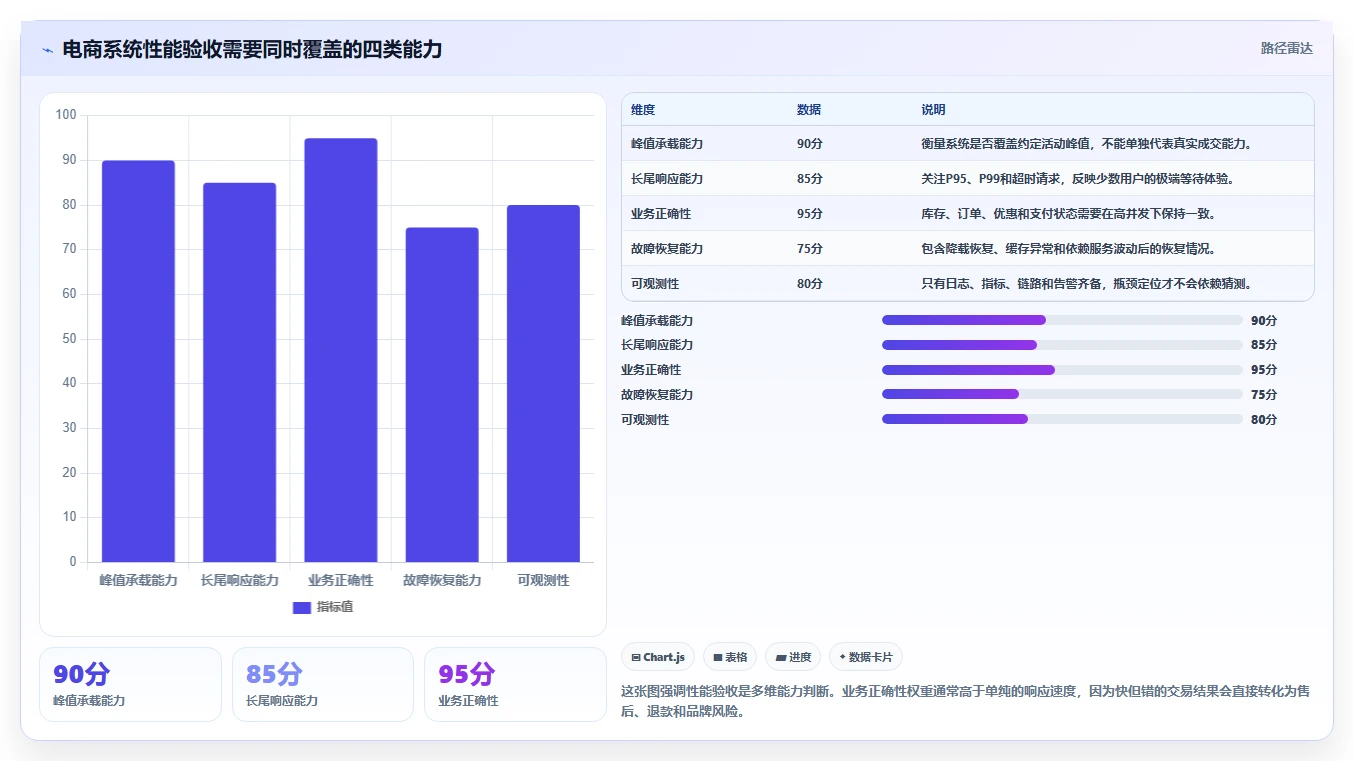Screen dimensions: 1354x761
Task: Click the 故障恢复能力 progress bar
Action: tap(1062, 394)
